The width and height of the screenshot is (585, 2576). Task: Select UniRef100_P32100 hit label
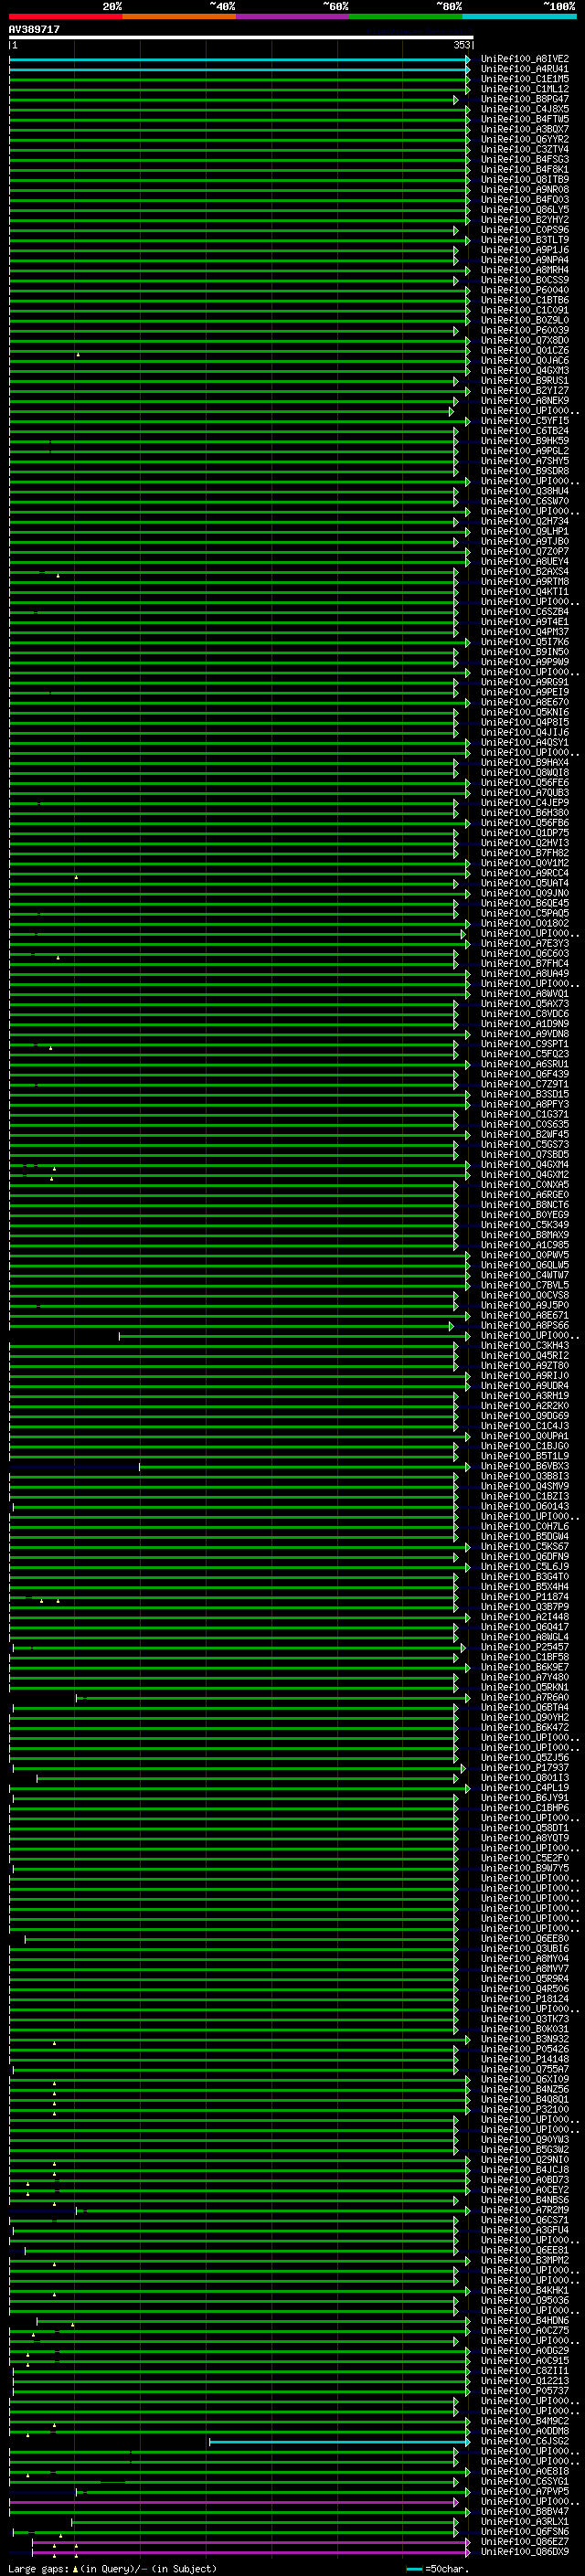[x=524, y=2108]
